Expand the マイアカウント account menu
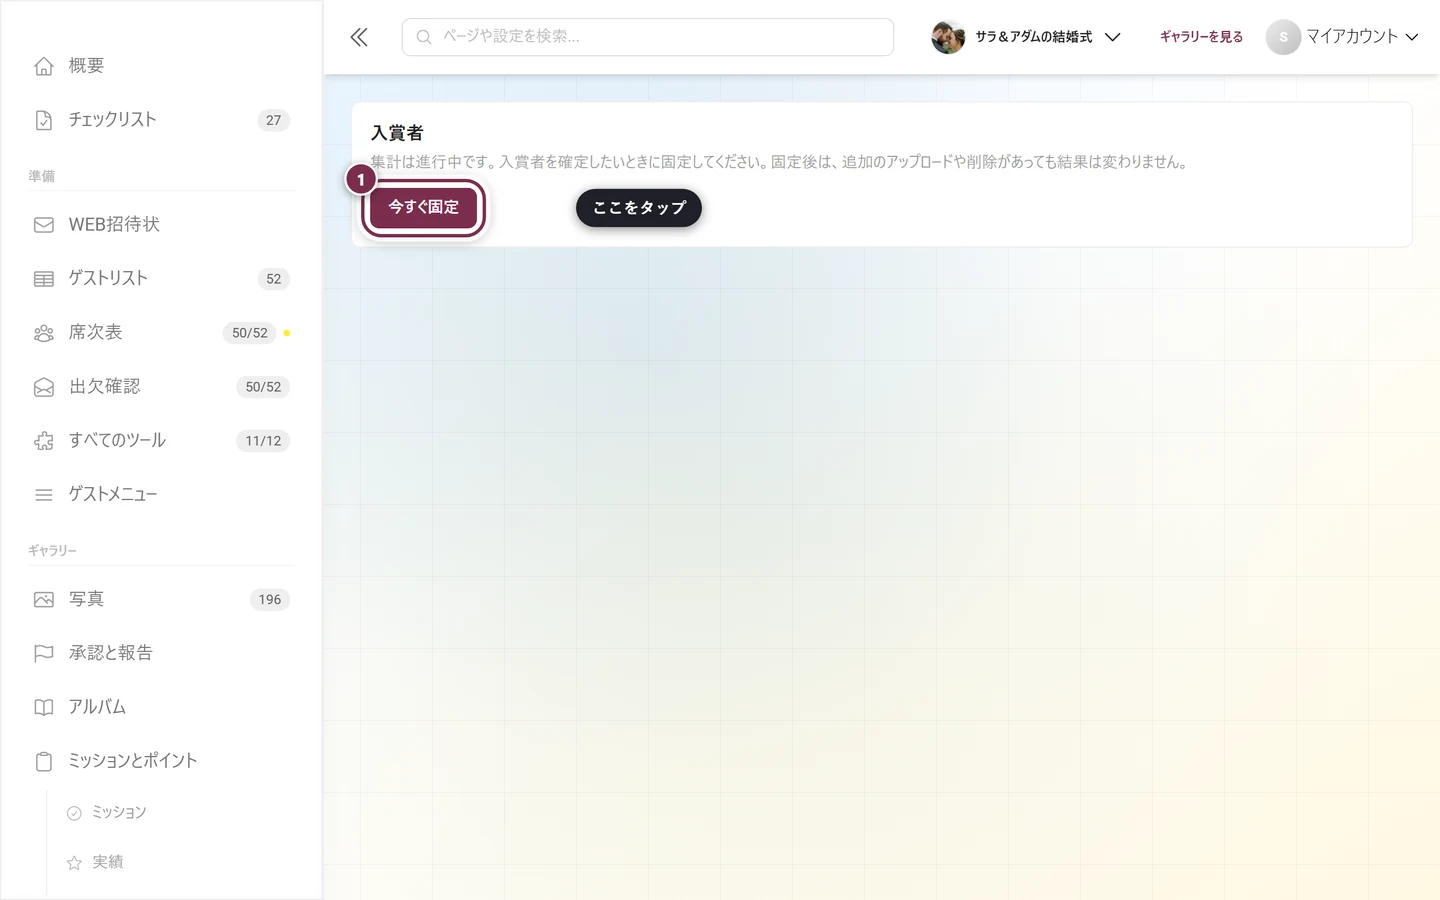 1342,37
